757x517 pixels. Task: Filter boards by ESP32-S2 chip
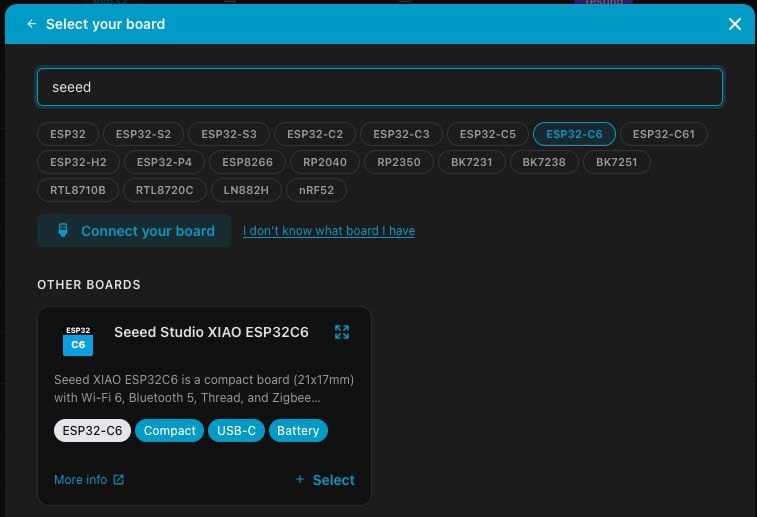click(x=143, y=134)
